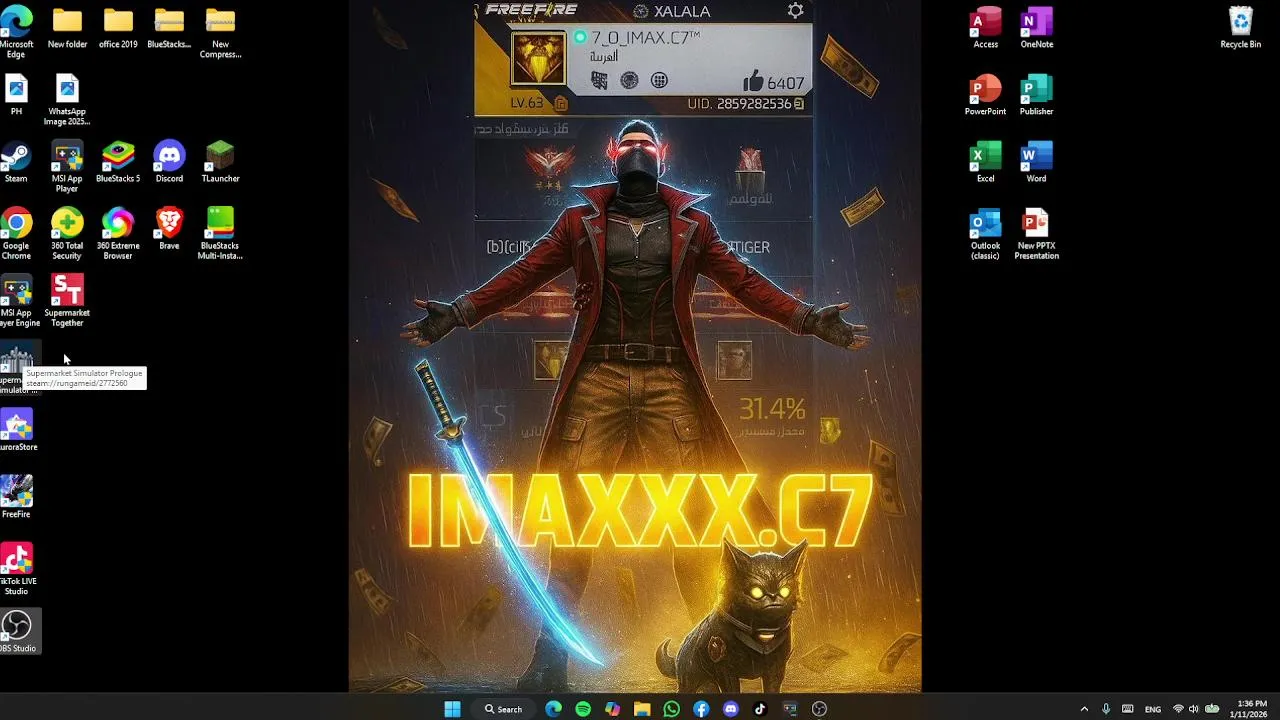Open the Microsoft Edge desktop shortcut

tap(16, 31)
